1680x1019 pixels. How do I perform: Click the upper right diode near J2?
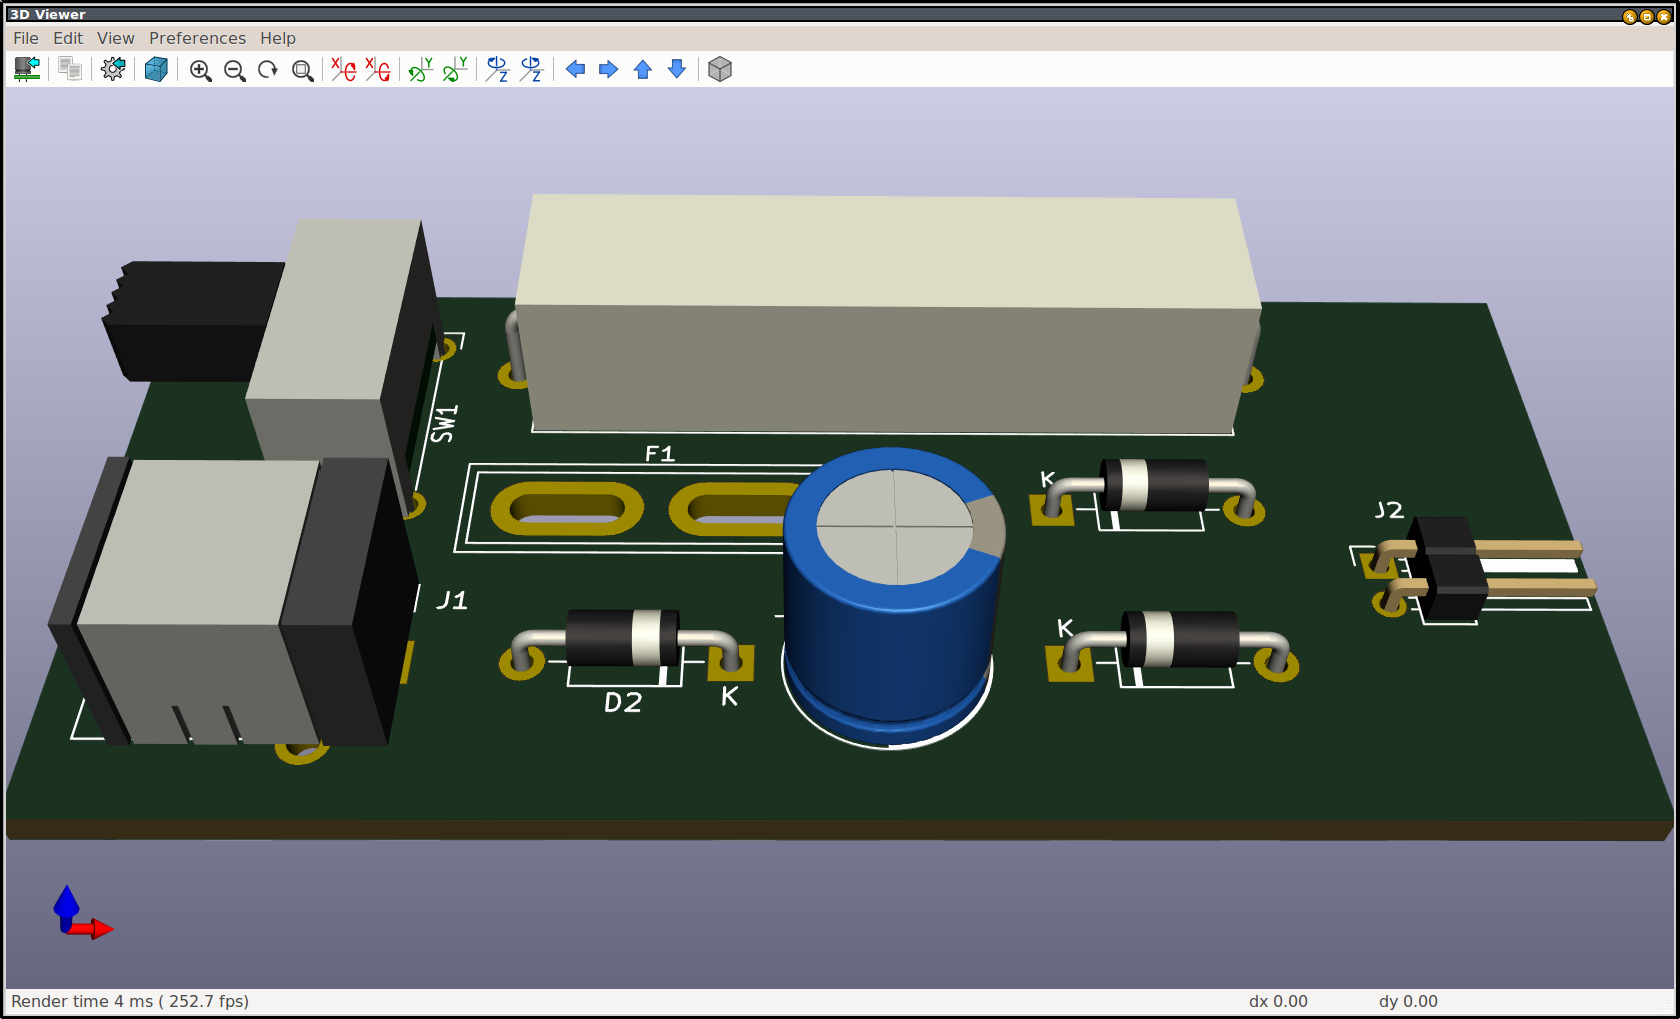coord(1150,490)
